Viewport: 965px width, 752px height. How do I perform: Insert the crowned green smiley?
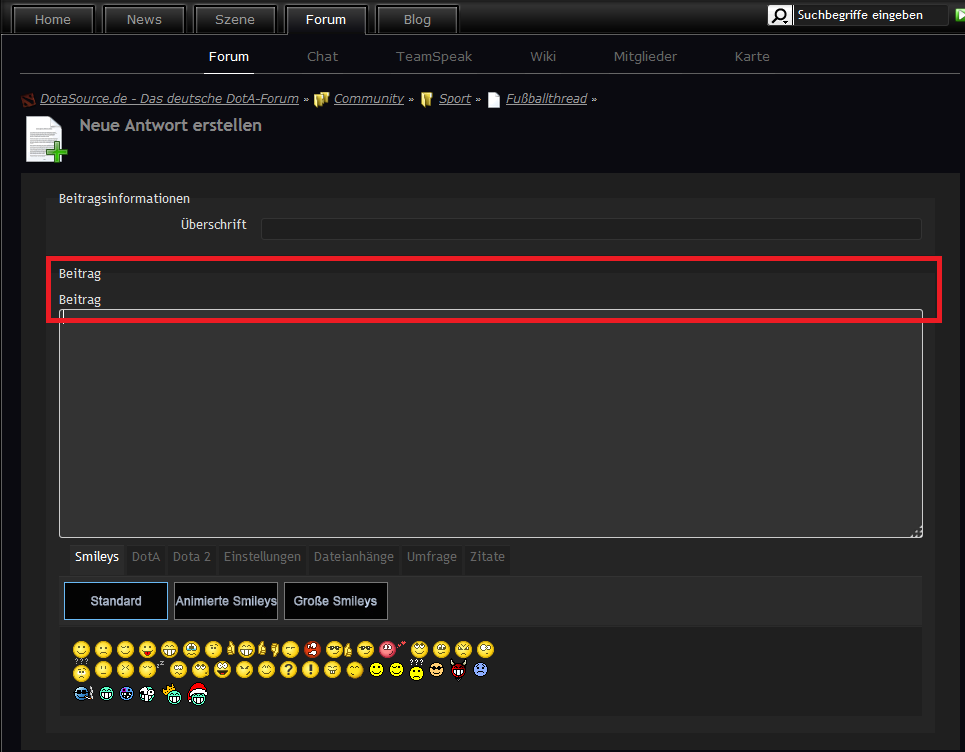coord(172,693)
